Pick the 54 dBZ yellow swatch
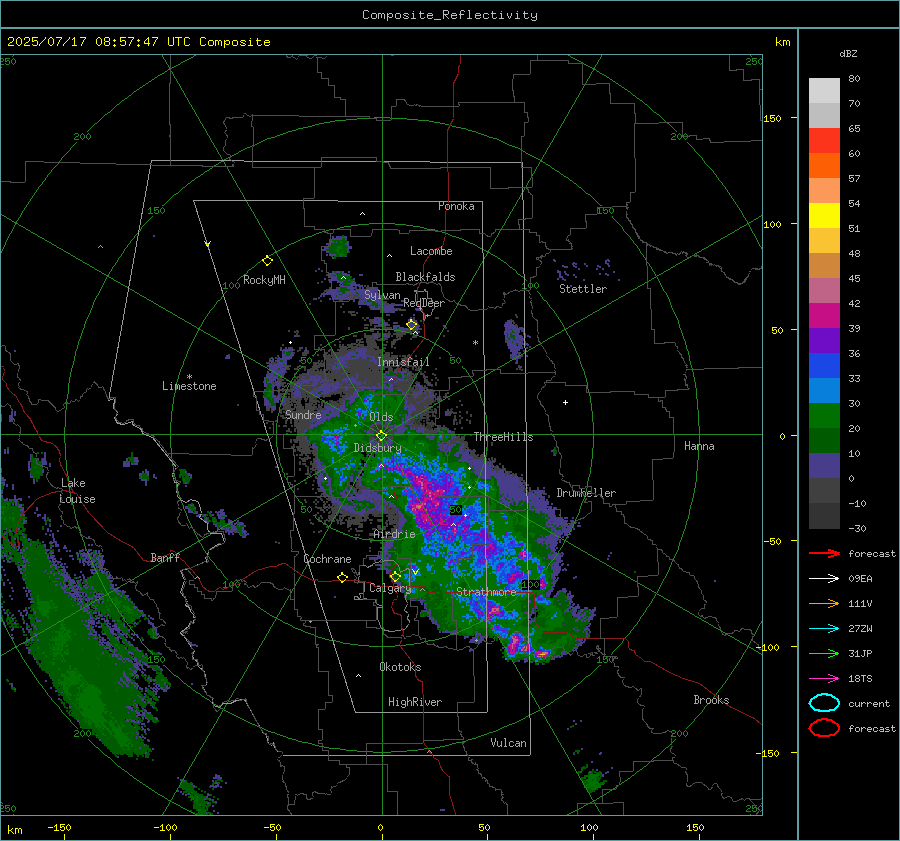This screenshot has width=900, height=841. tap(824, 215)
